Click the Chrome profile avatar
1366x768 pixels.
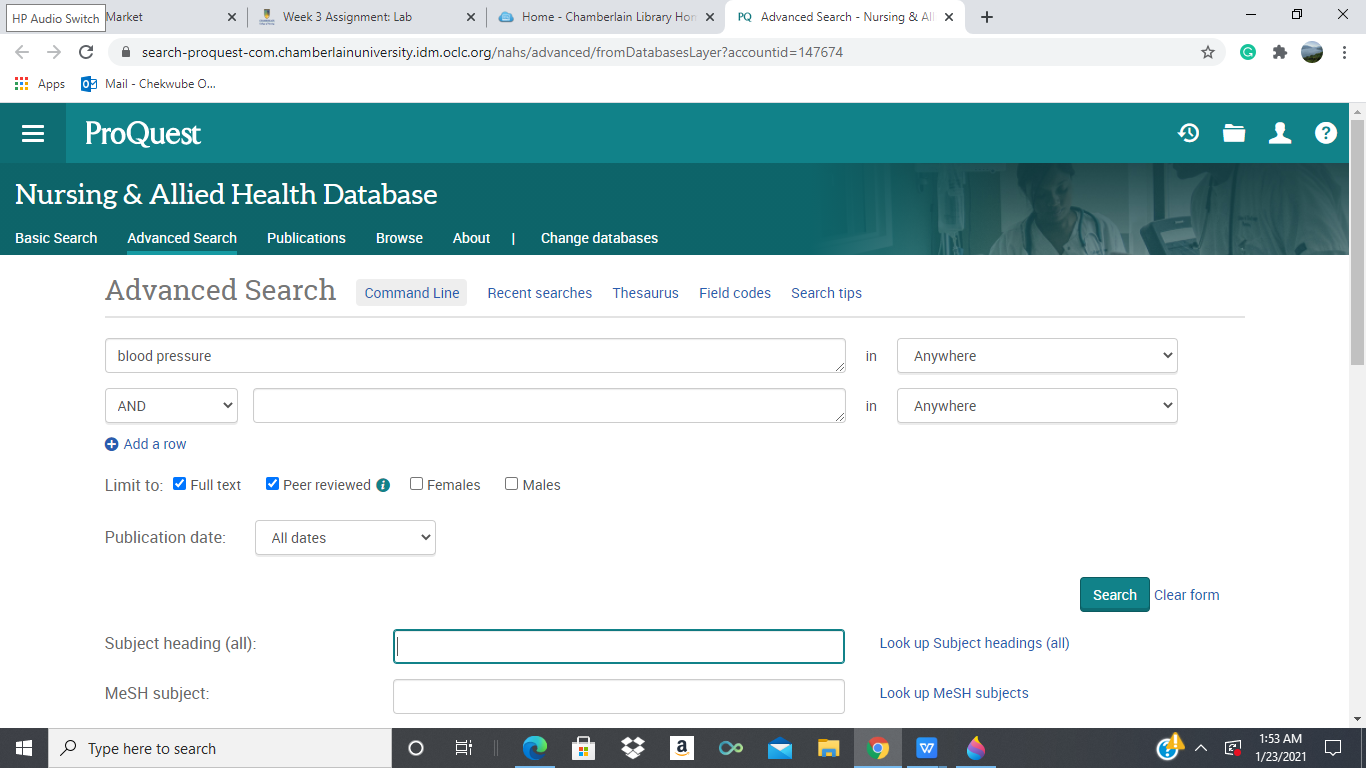[1312, 52]
